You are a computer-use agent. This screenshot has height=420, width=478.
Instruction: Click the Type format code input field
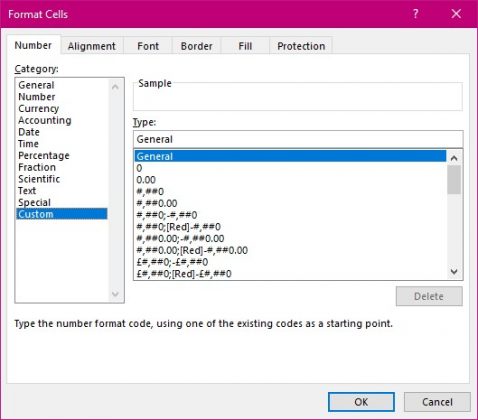(298, 139)
